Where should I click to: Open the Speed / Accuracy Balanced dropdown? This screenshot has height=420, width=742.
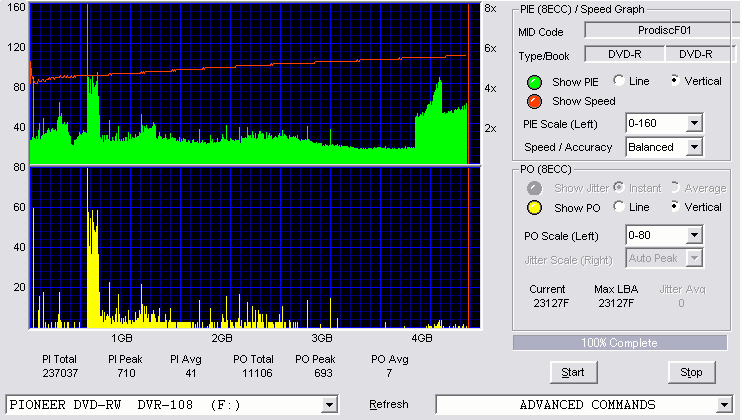pos(694,147)
